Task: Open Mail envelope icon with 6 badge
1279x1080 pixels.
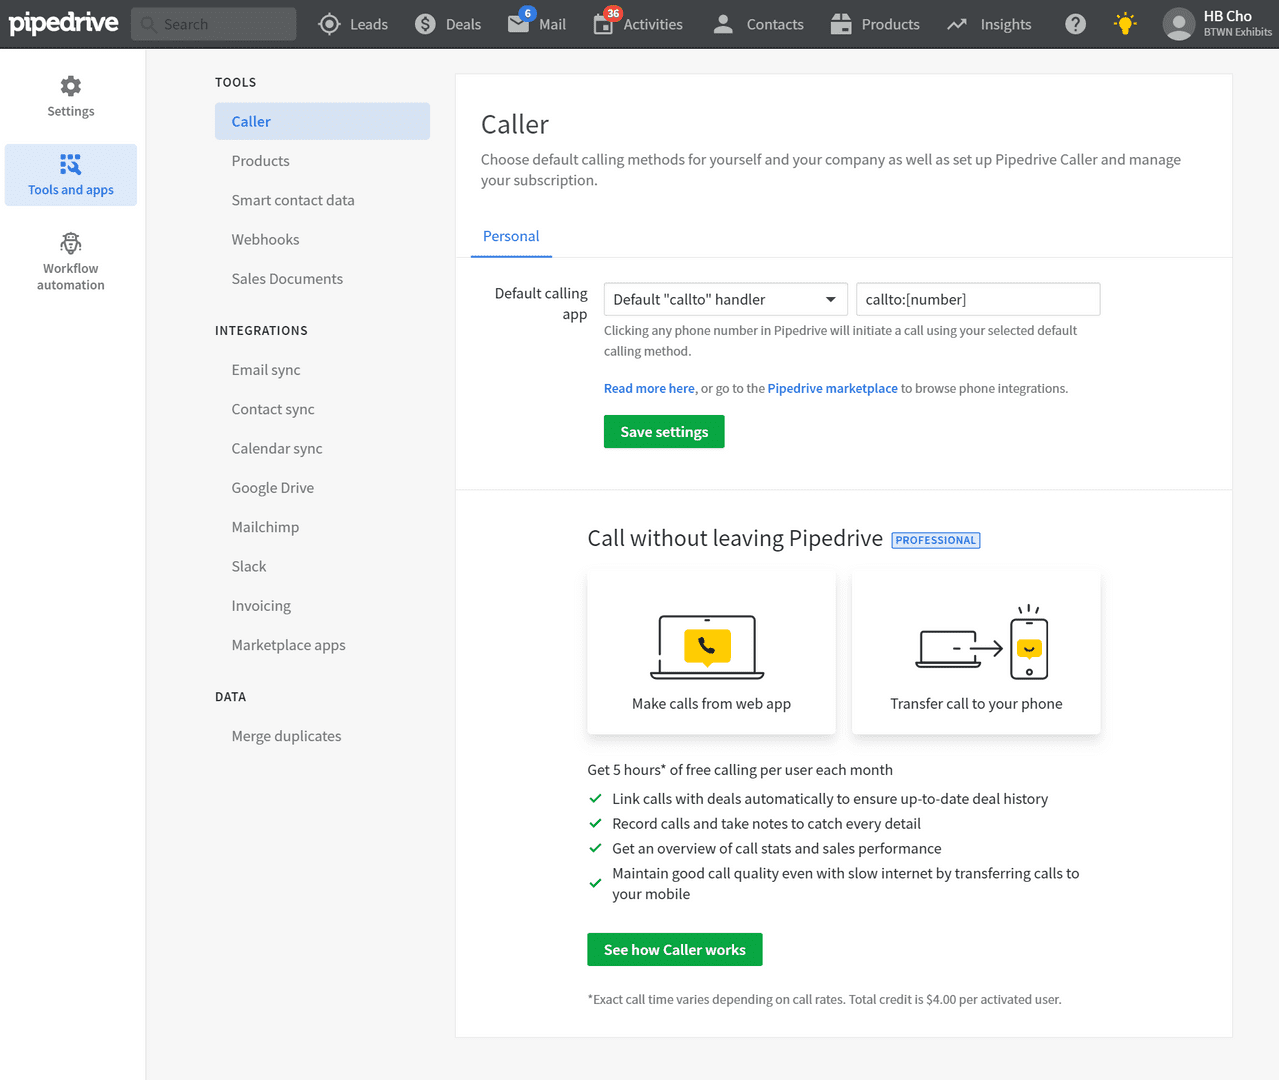Action: (x=519, y=22)
